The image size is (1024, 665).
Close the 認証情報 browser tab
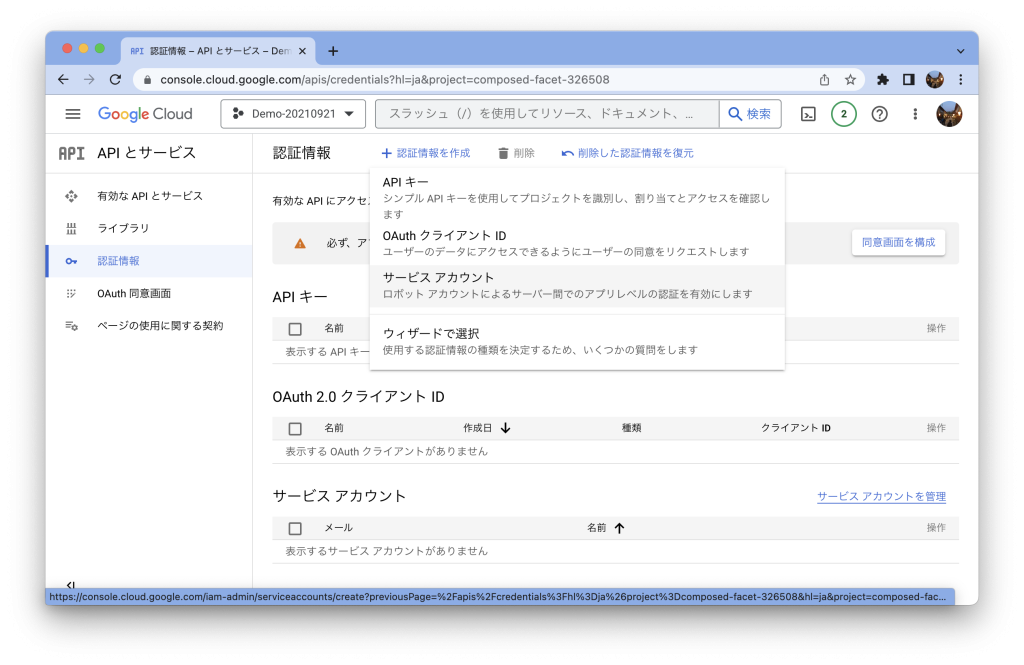tap(302, 51)
